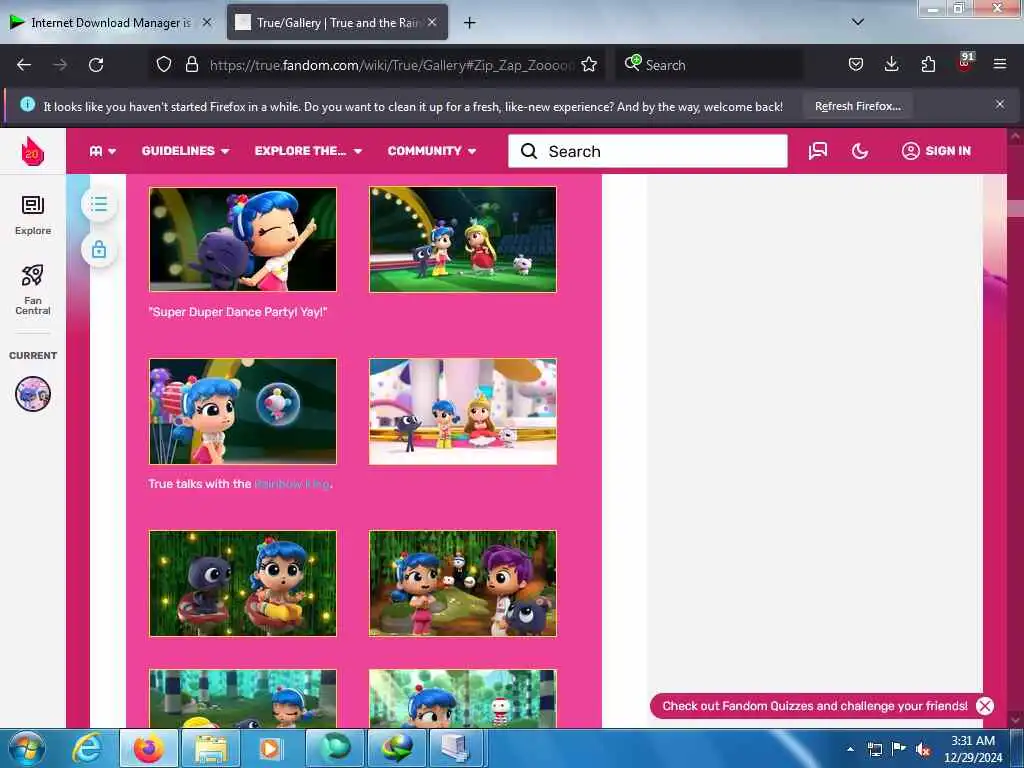Screen dimensions: 1024x768
Task: Open thumbnail of True talking with Rainbow King
Action: [243, 411]
